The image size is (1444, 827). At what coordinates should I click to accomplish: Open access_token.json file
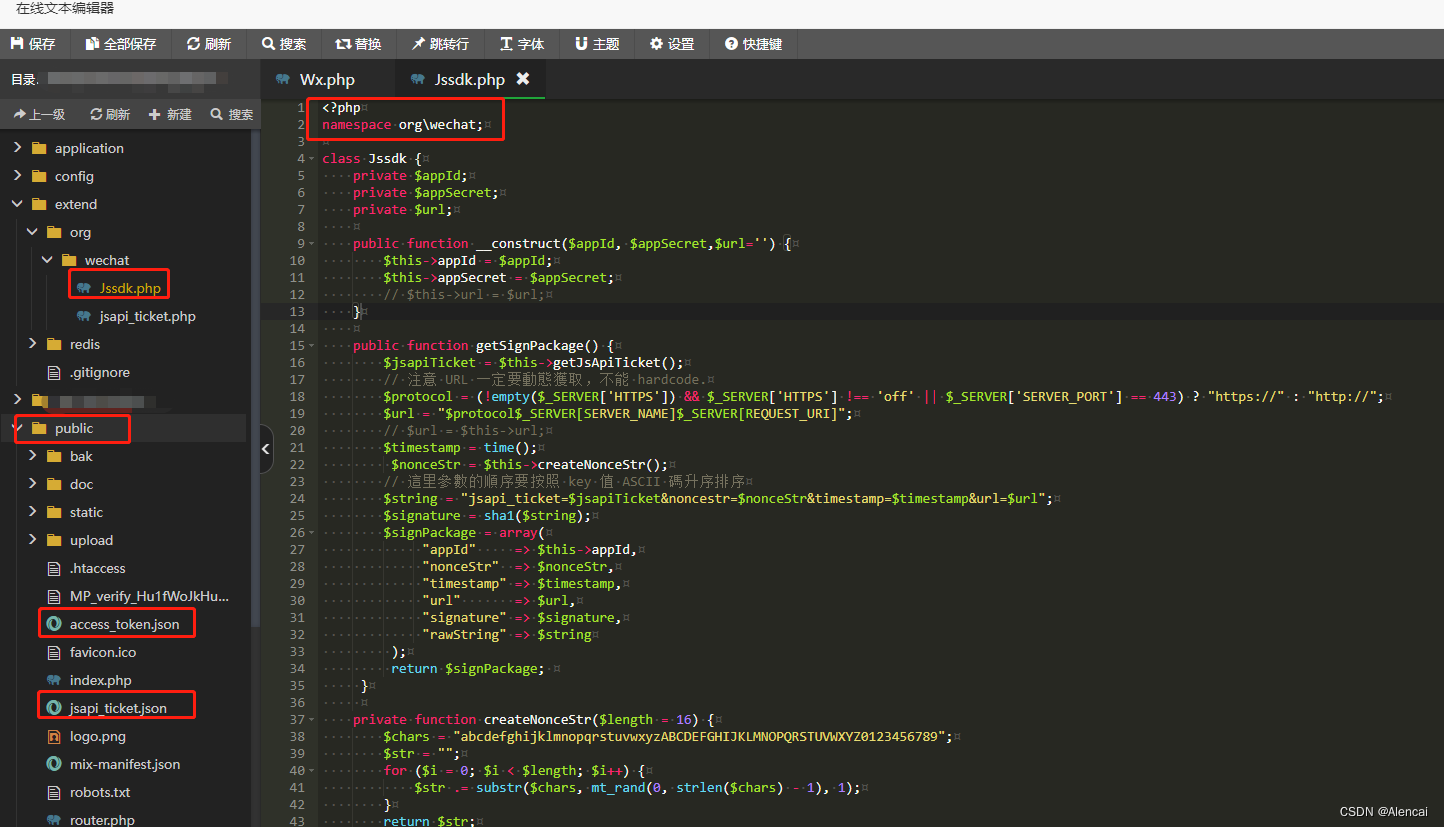124,624
